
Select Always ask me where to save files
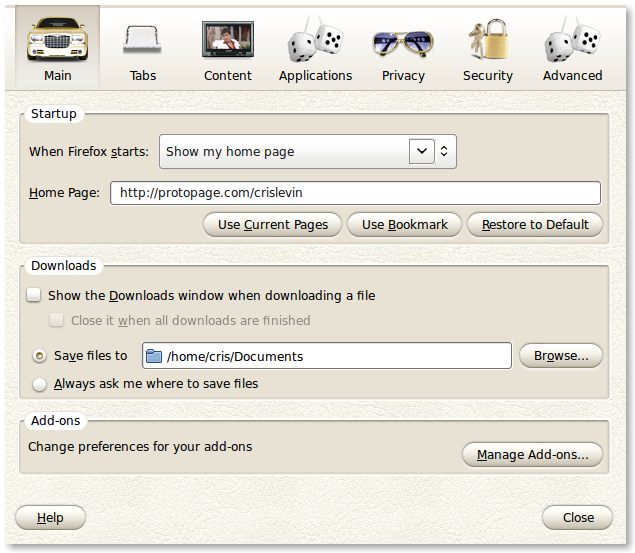pos(39,384)
